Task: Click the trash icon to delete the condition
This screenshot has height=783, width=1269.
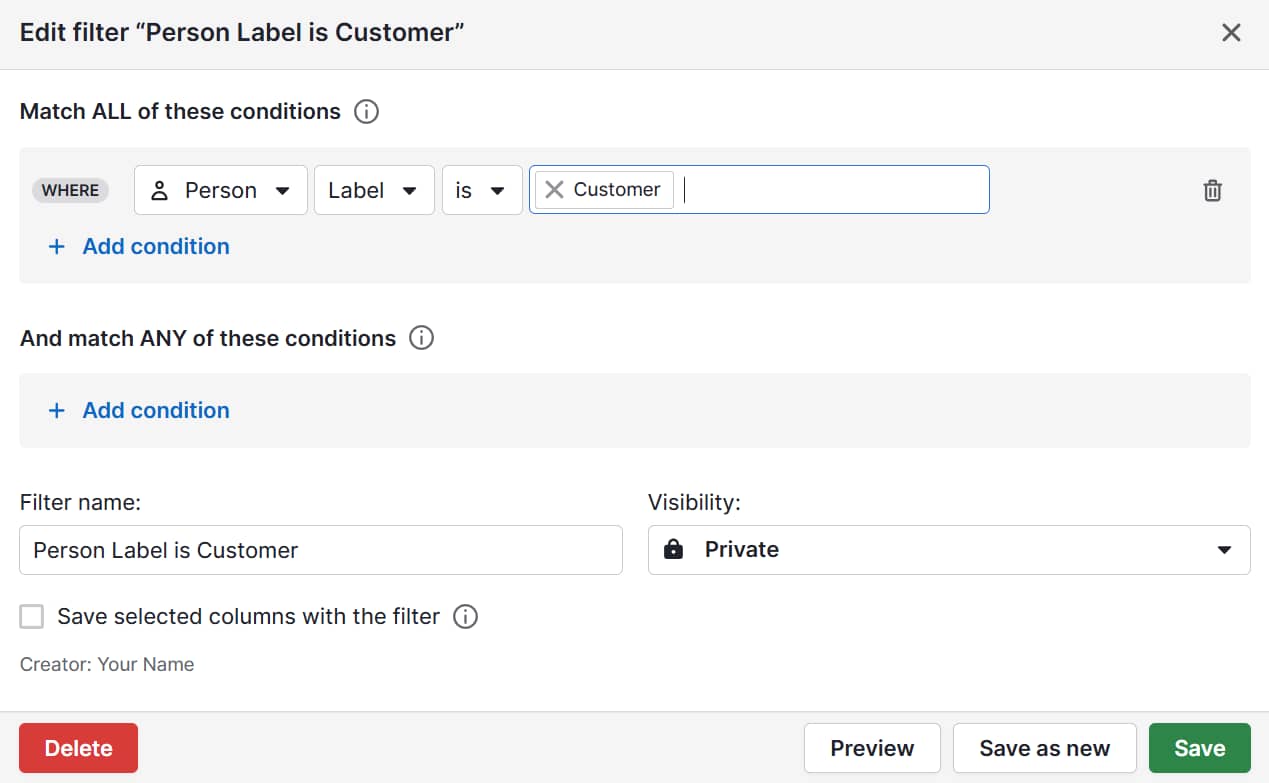Action: point(1212,190)
